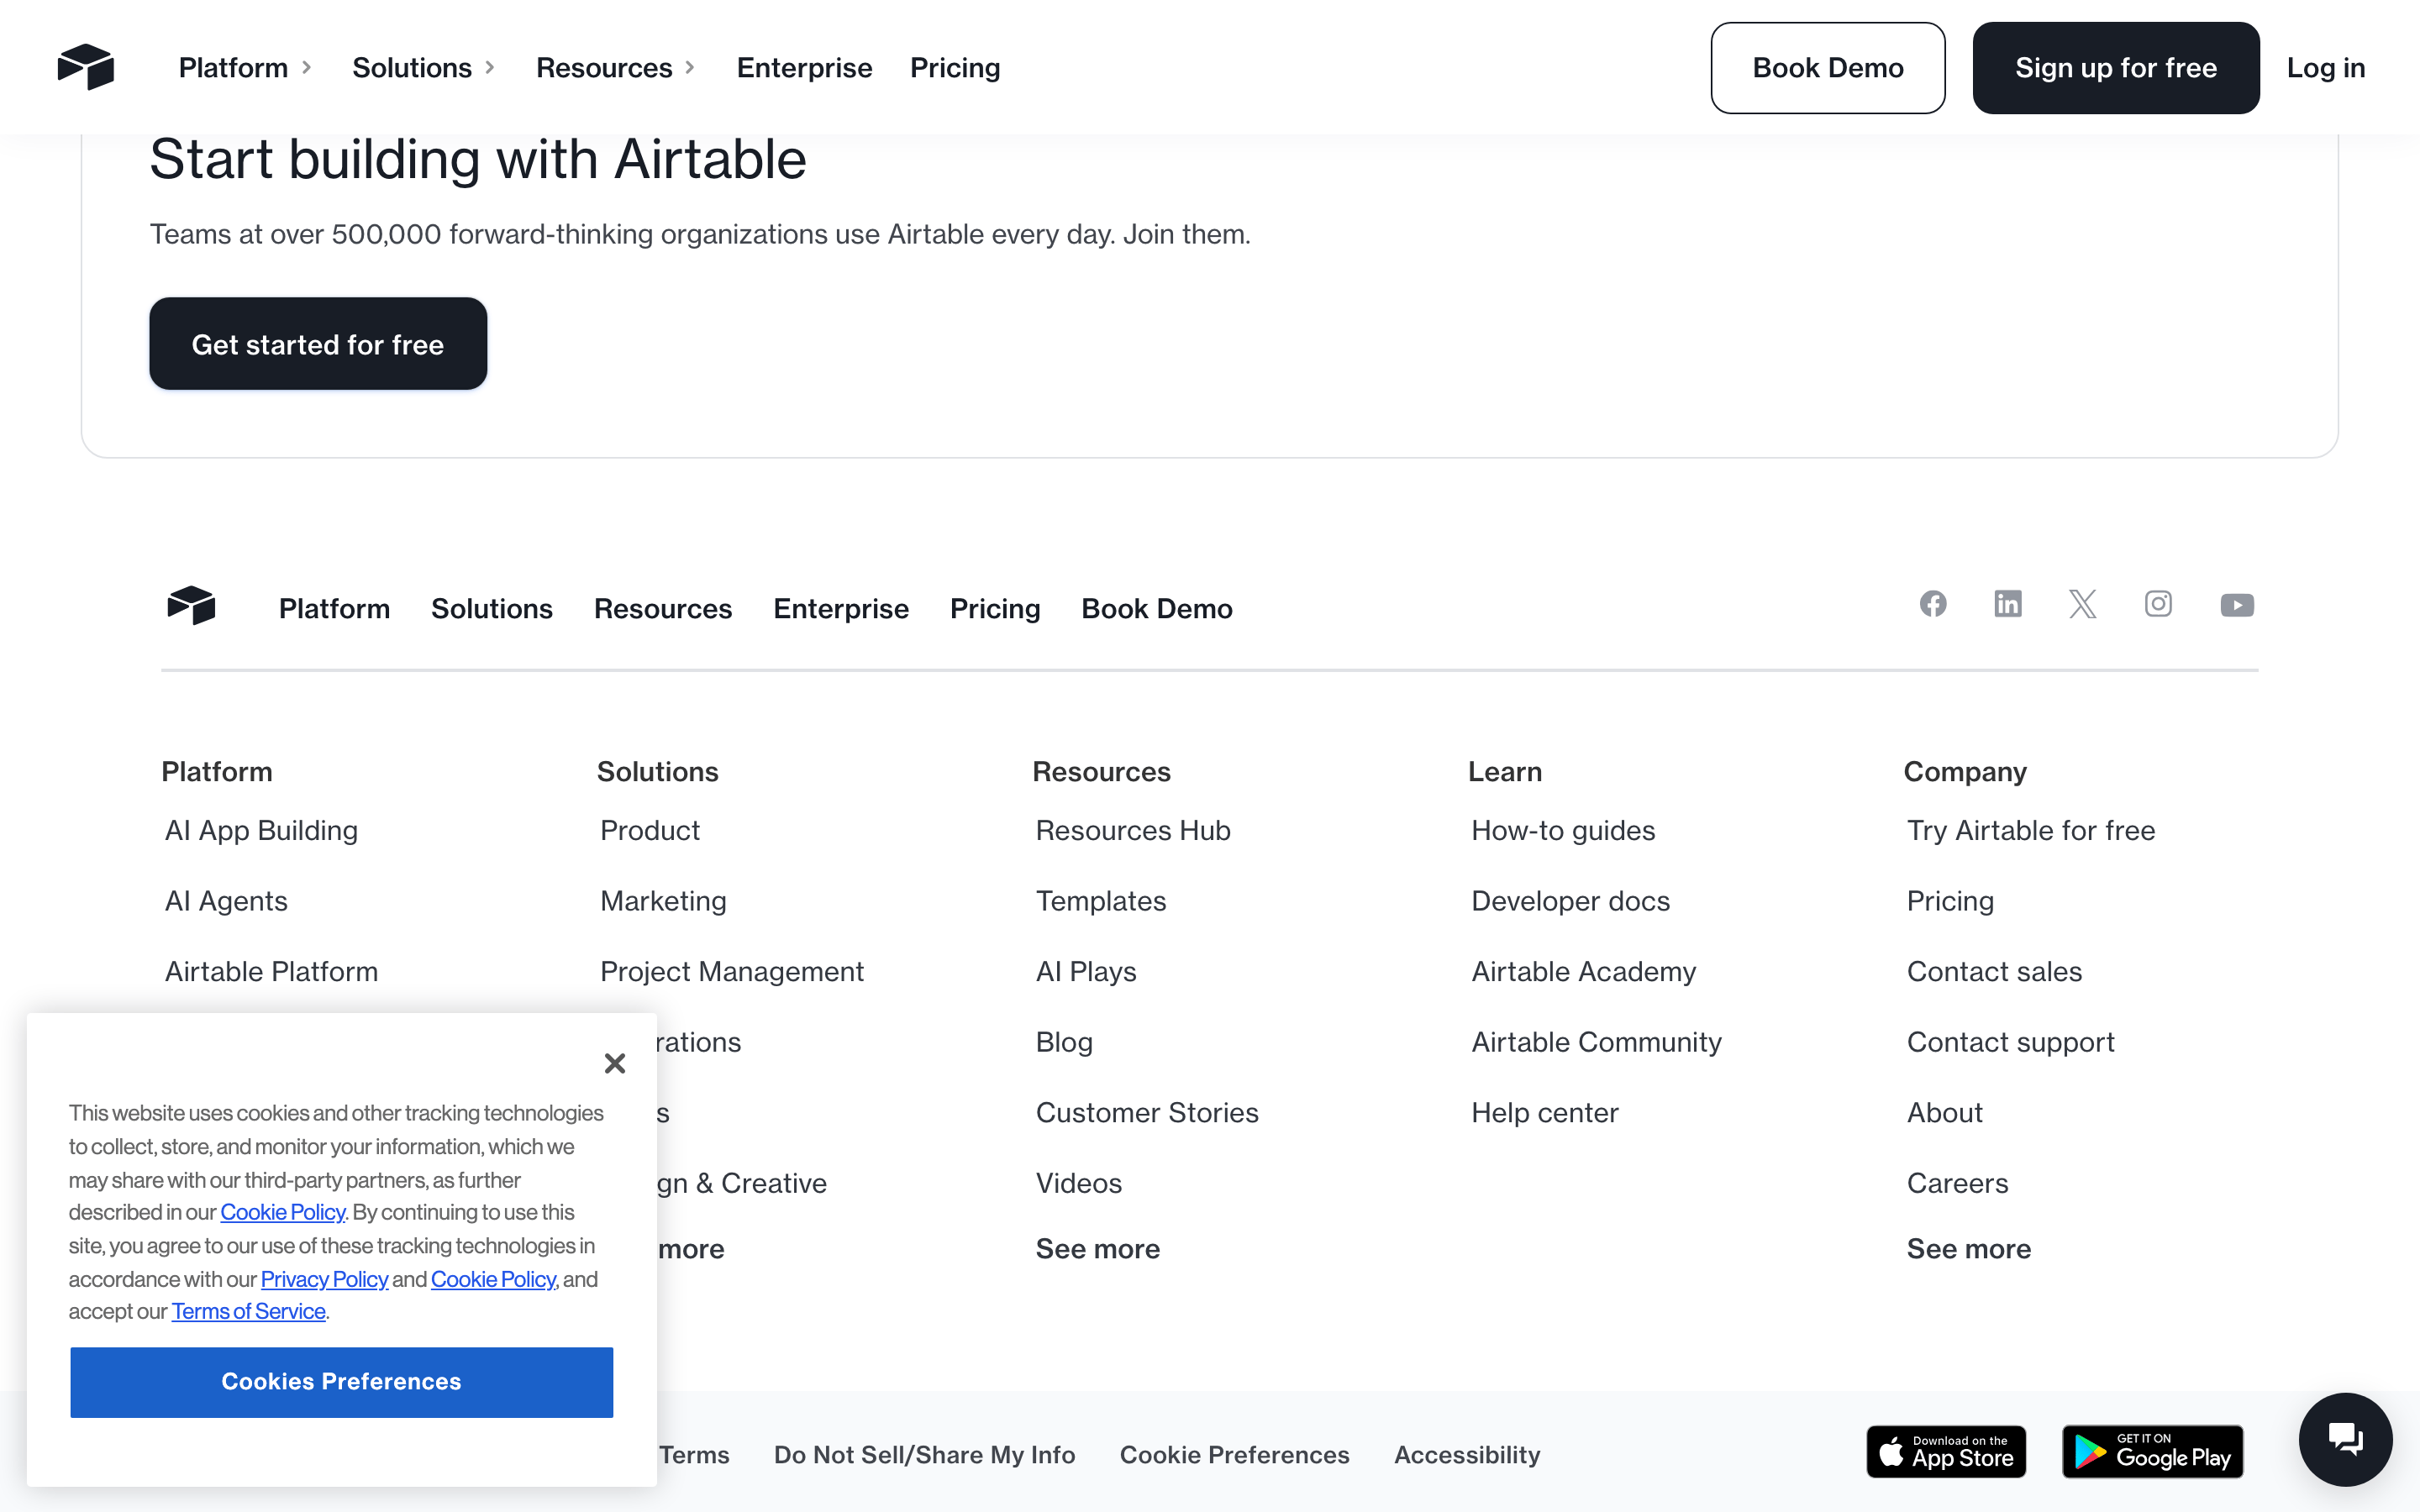Image resolution: width=2420 pixels, height=1512 pixels.
Task: Click the Book Demo button in header
Action: [1828, 68]
